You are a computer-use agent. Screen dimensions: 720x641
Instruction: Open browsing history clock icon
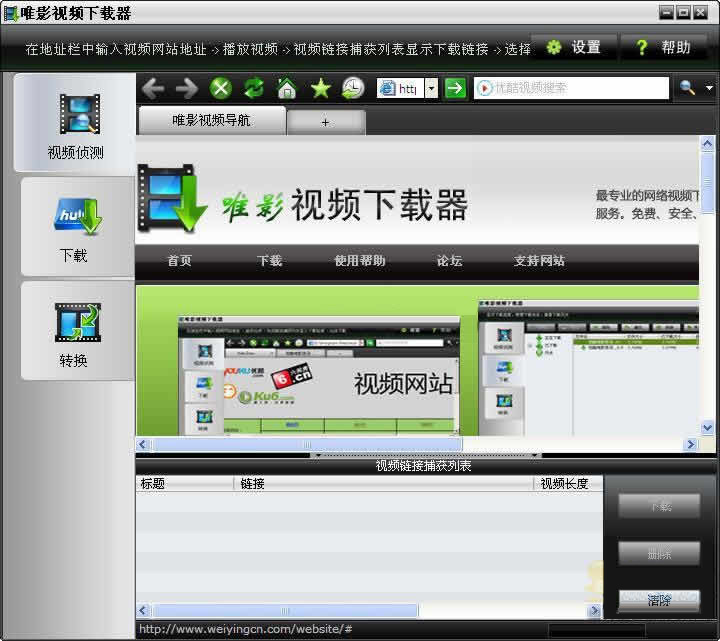[353, 89]
